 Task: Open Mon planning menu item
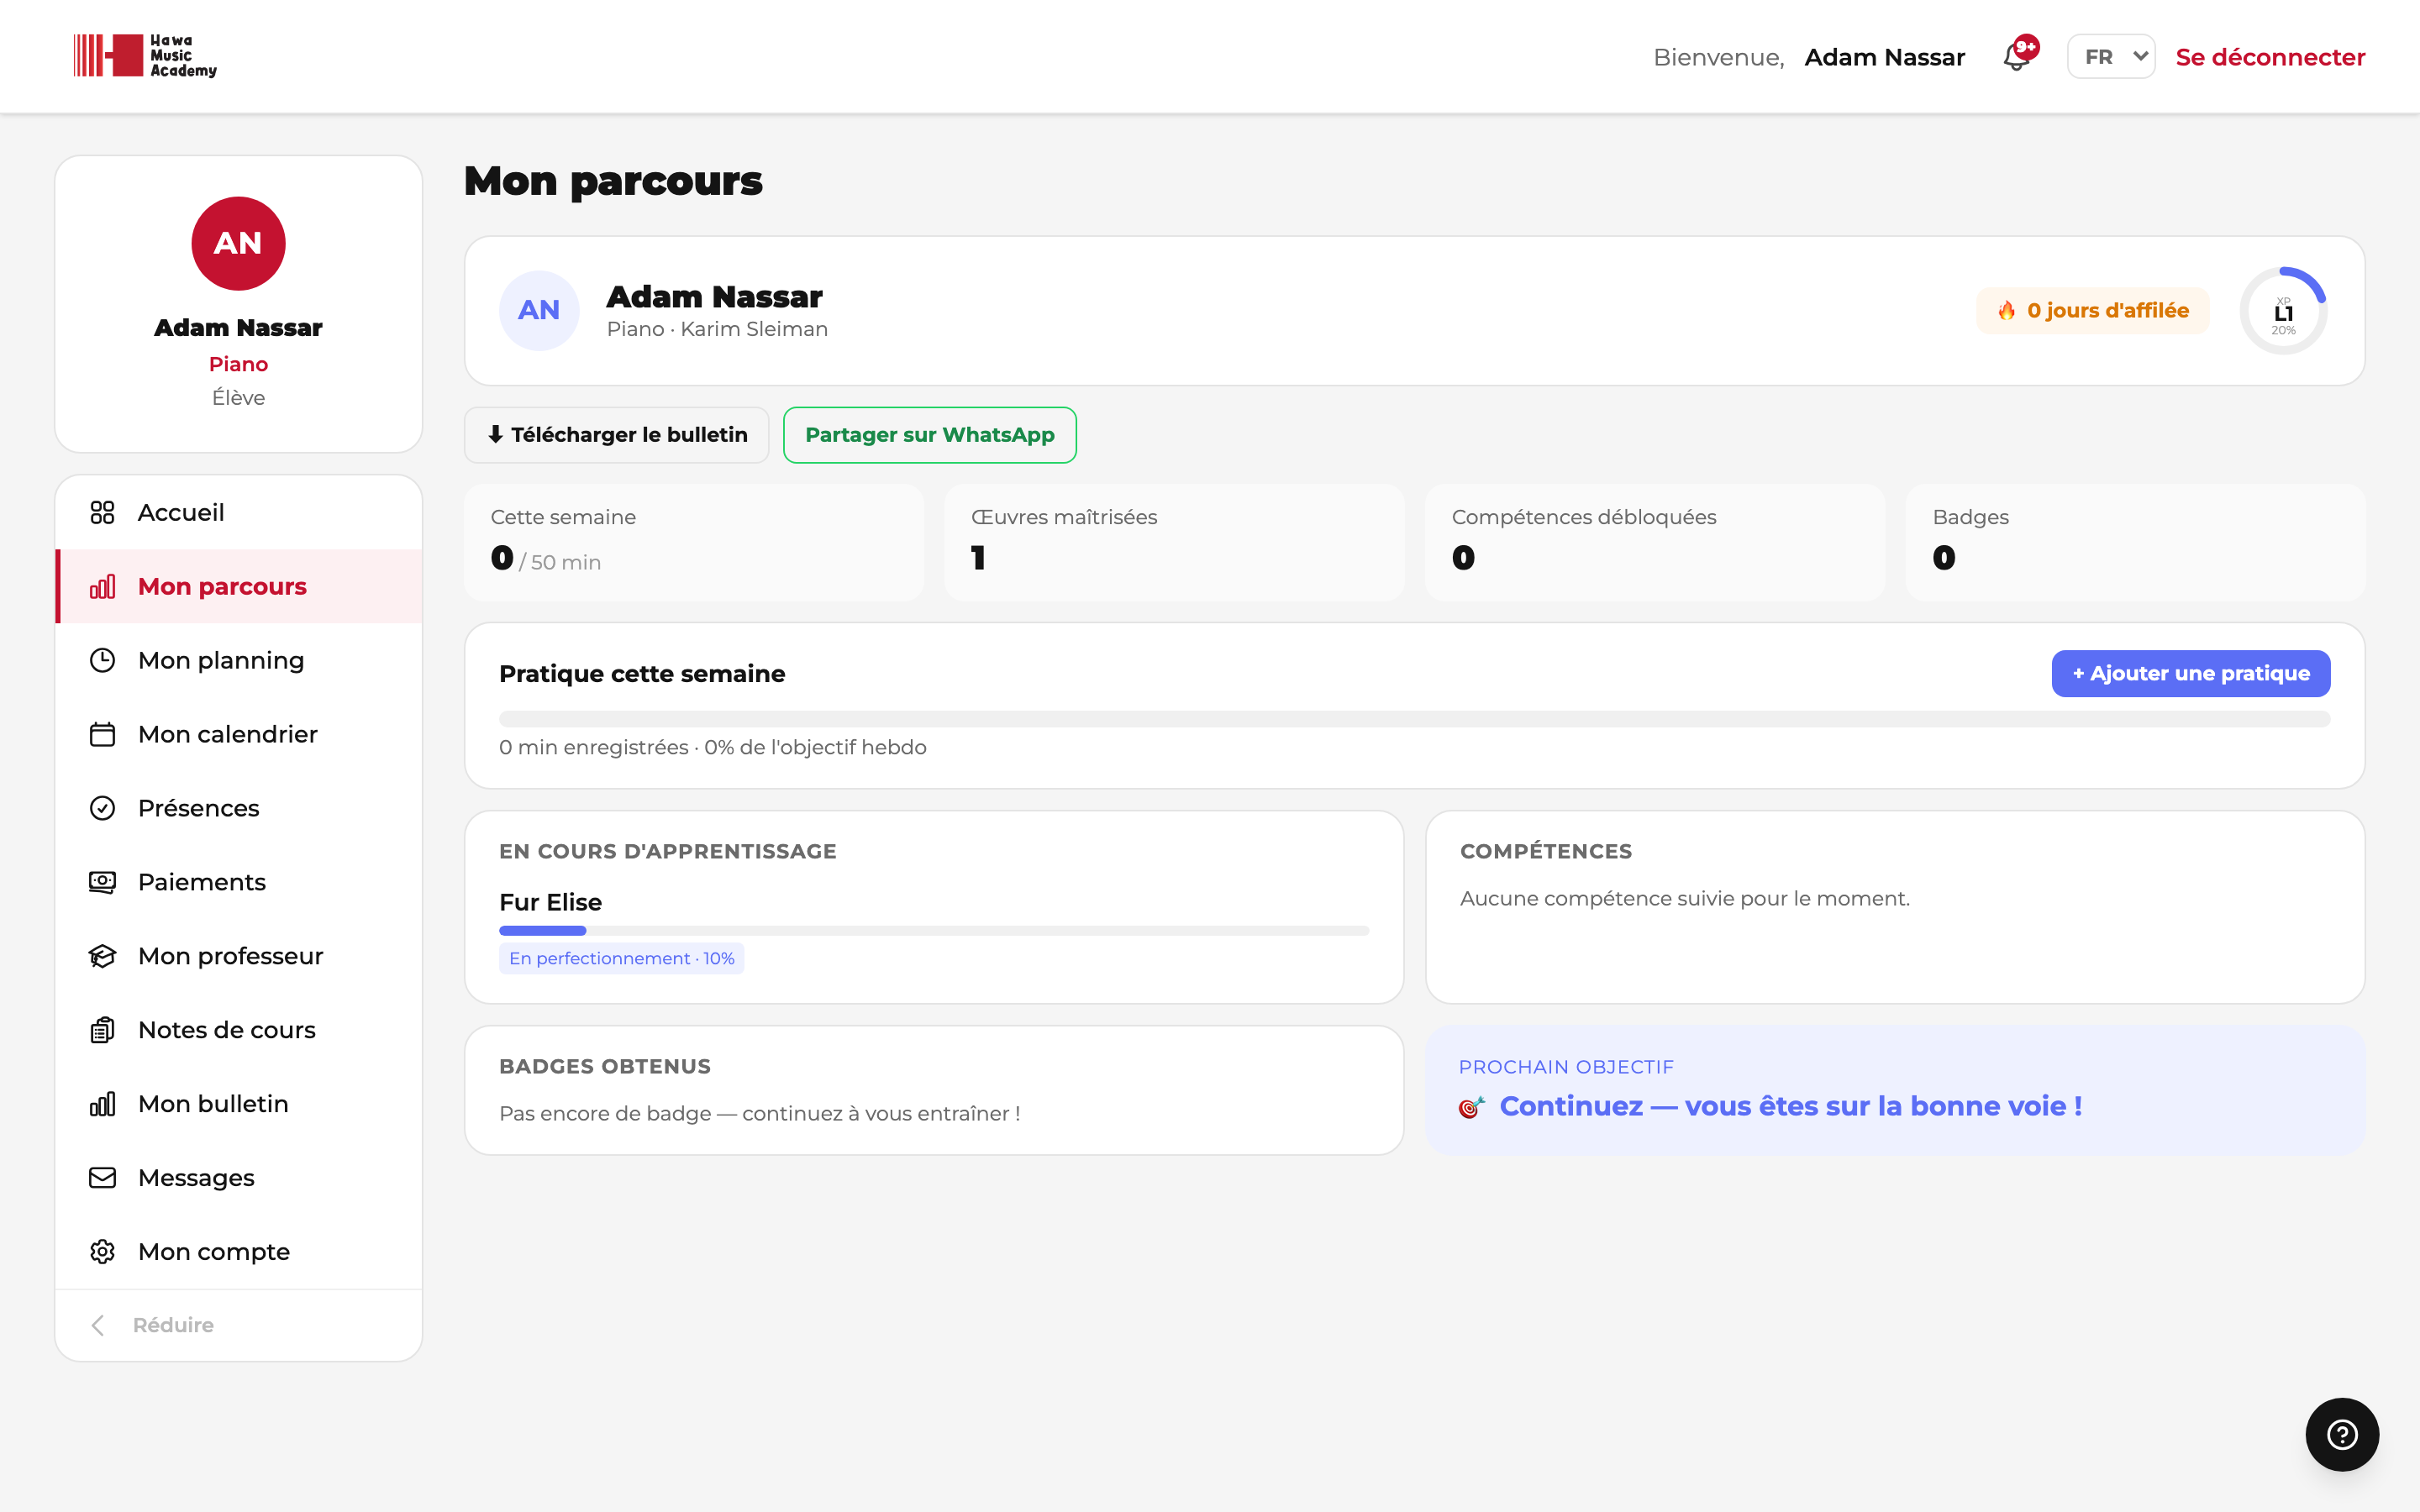point(239,660)
